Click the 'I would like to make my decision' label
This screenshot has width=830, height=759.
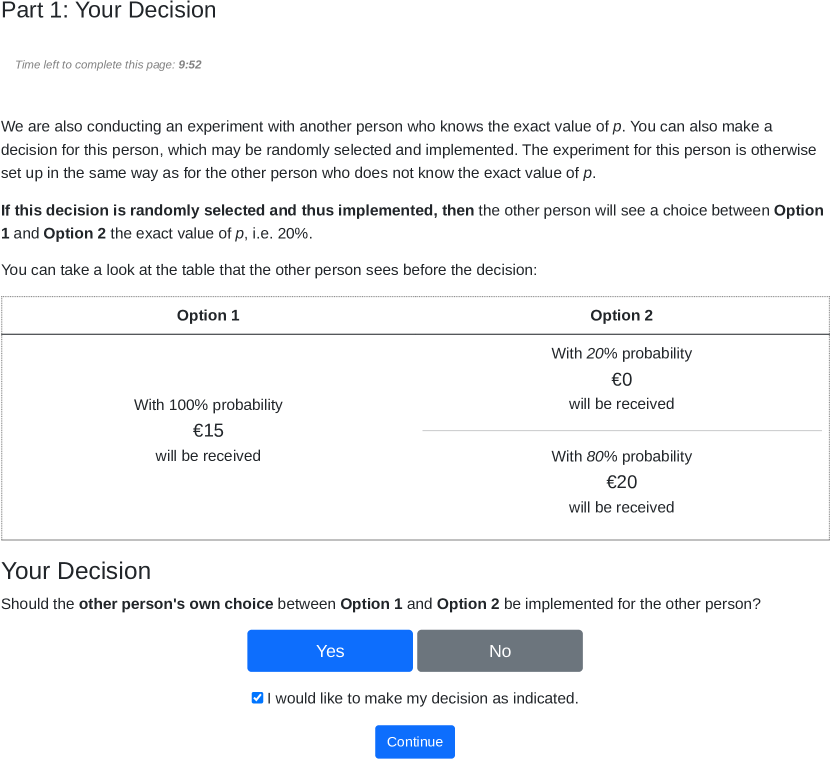point(422,698)
